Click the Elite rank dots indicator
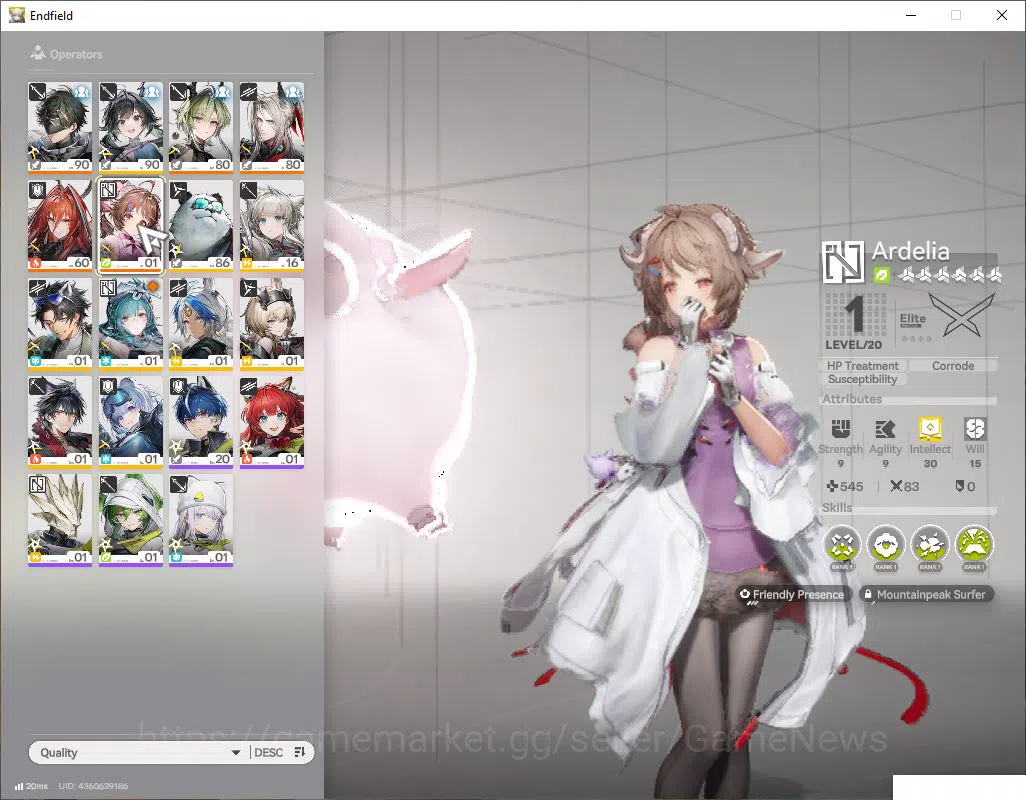1026x800 pixels. pos(915,339)
